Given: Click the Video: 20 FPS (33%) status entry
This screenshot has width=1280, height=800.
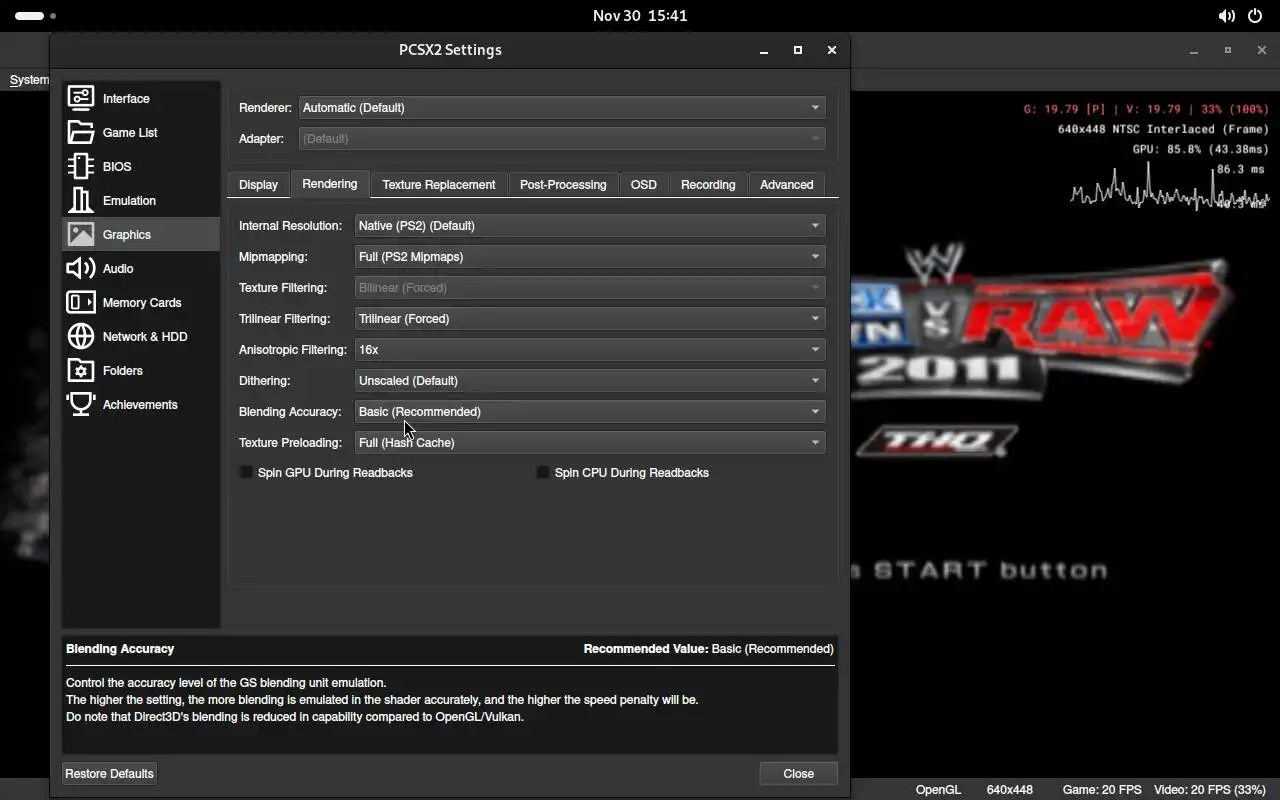Looking at the screenshot, I should pos(1210,789).
